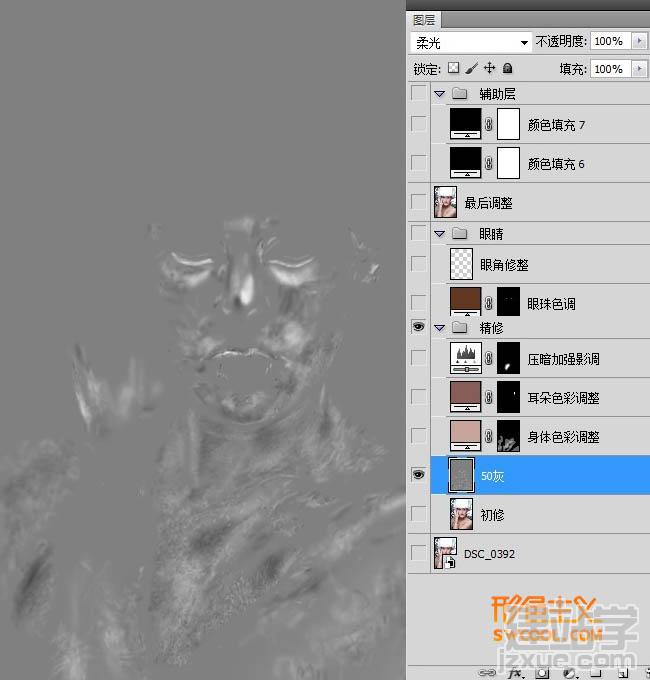Click mask link icon on 身体色彩调整 layer
650x680 pixels.
[489, 436]
